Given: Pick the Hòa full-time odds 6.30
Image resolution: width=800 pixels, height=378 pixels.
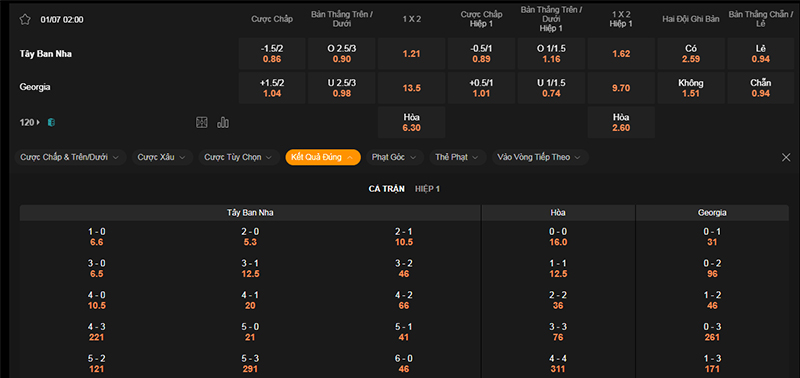Looking at the screenshot, I should (x=411, y=122).
